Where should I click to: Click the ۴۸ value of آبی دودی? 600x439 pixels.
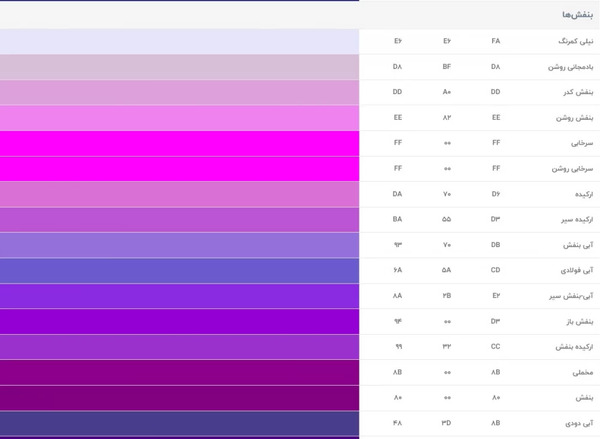397,423
